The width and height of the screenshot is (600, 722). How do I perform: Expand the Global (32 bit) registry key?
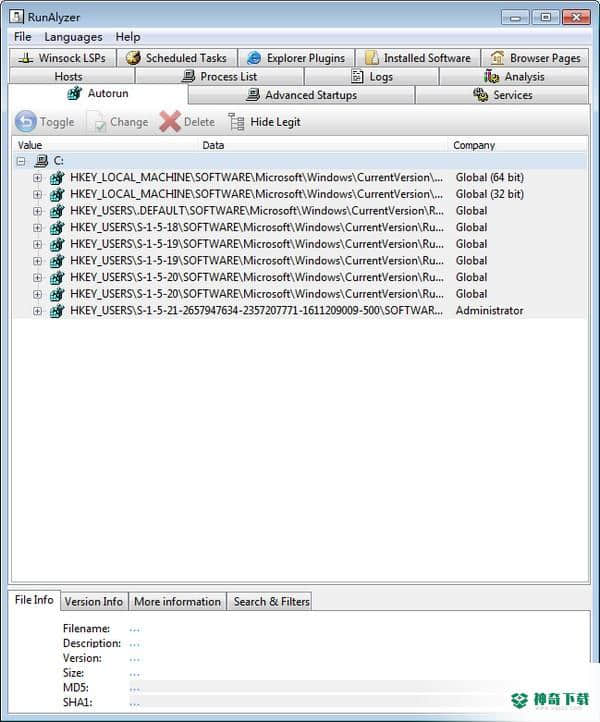tap(37, 194)
